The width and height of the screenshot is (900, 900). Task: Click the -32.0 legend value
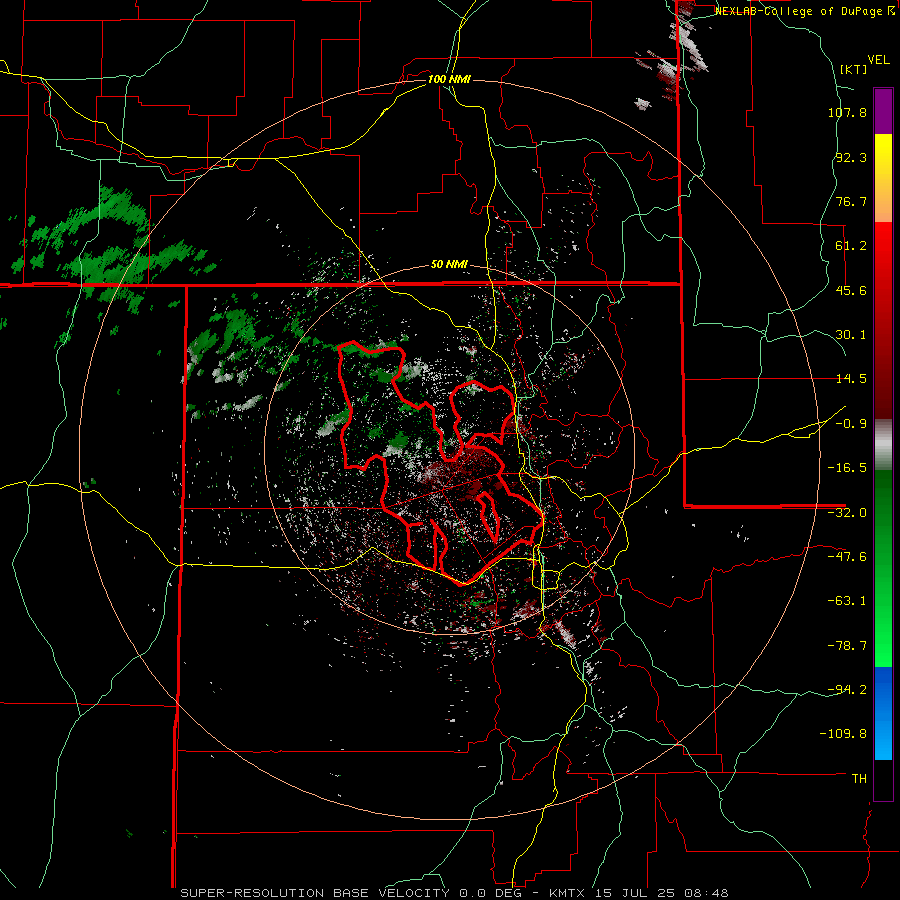pos(847,513)
